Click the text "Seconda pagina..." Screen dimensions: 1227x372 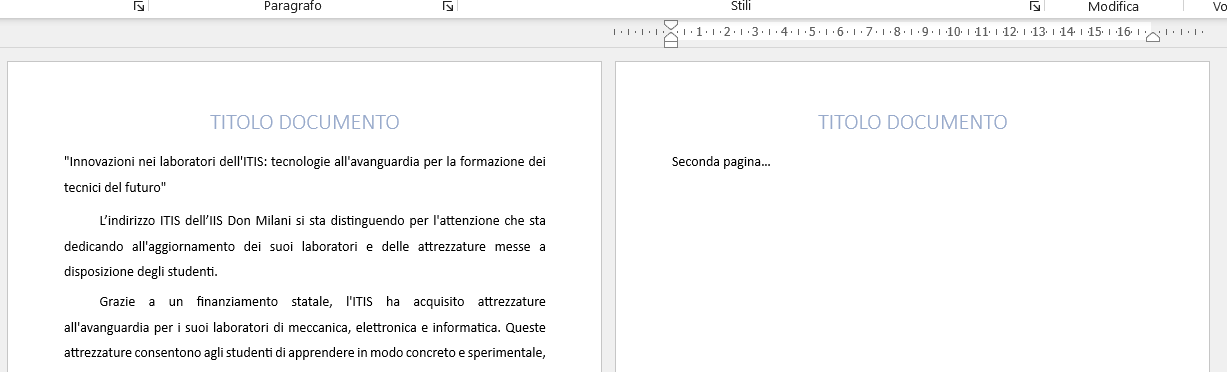[721, 161]
